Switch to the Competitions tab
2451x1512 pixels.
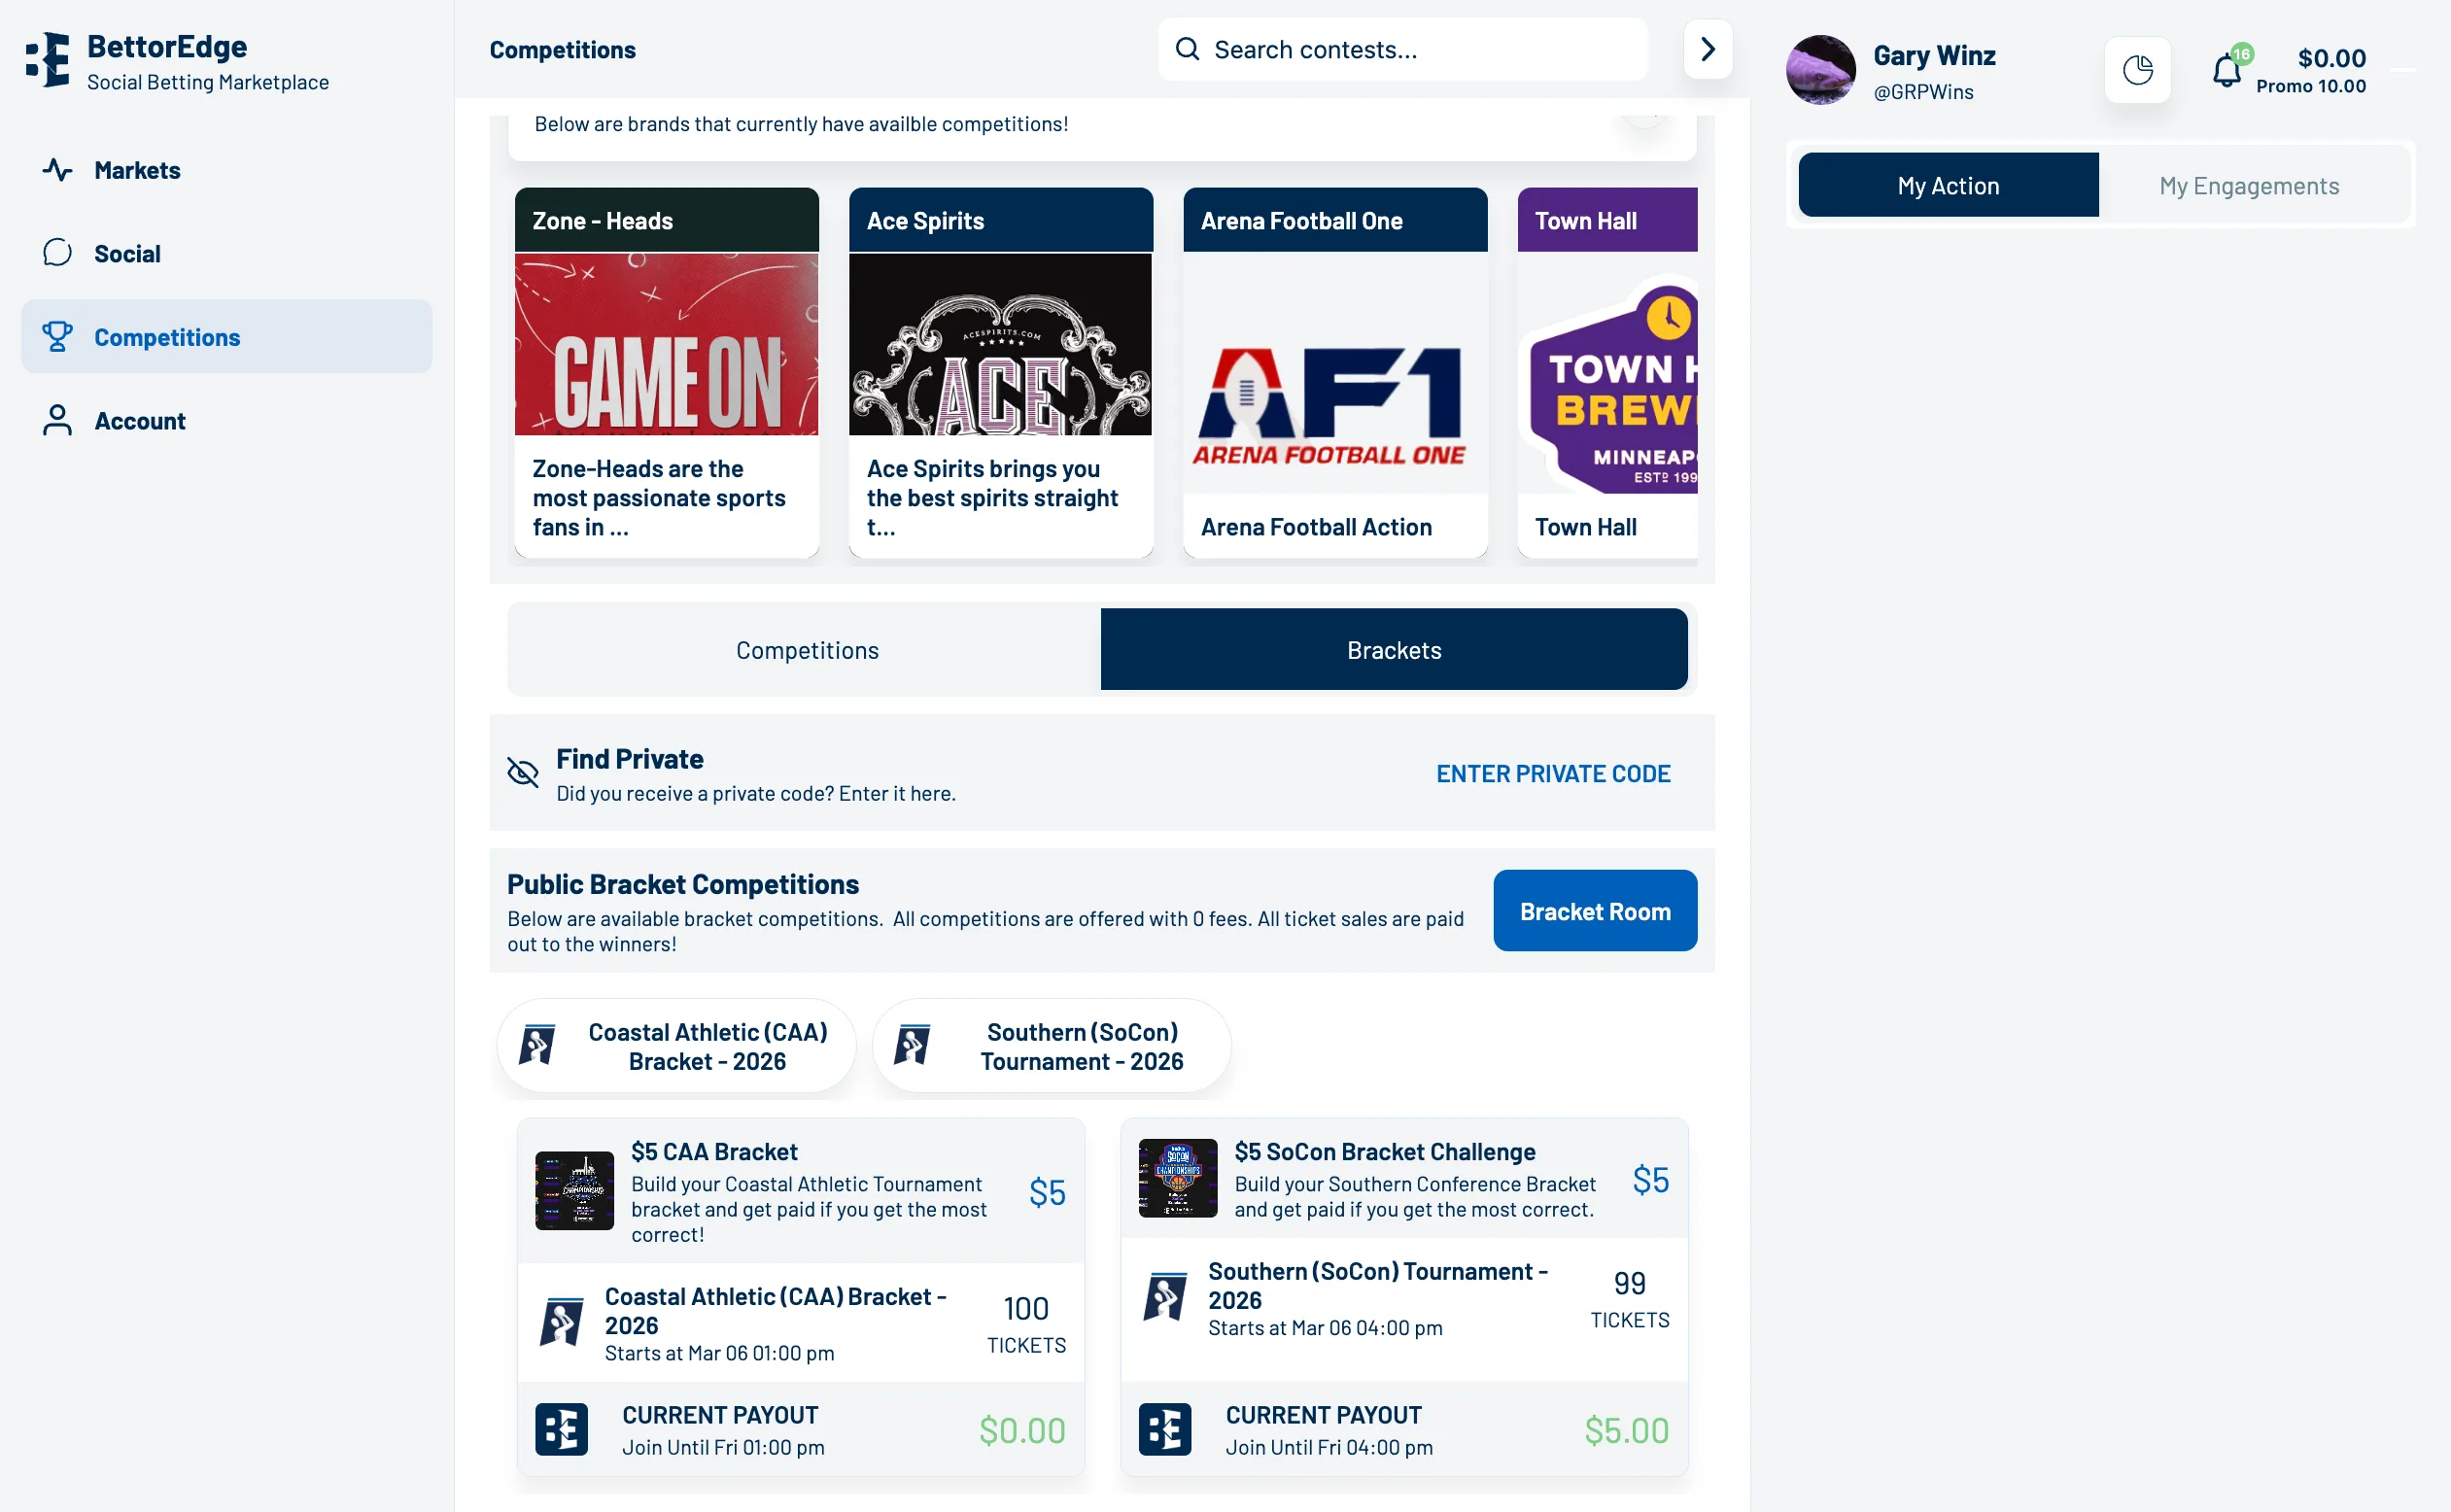(x=807, y=650)
